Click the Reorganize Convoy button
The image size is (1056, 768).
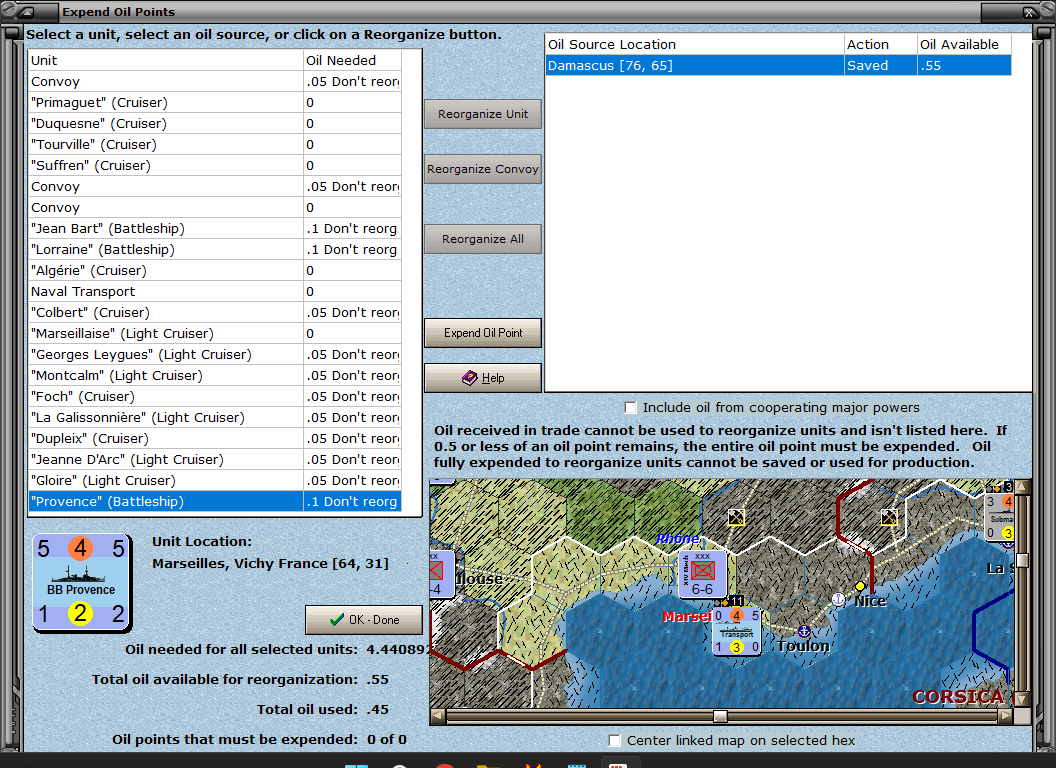483,169
